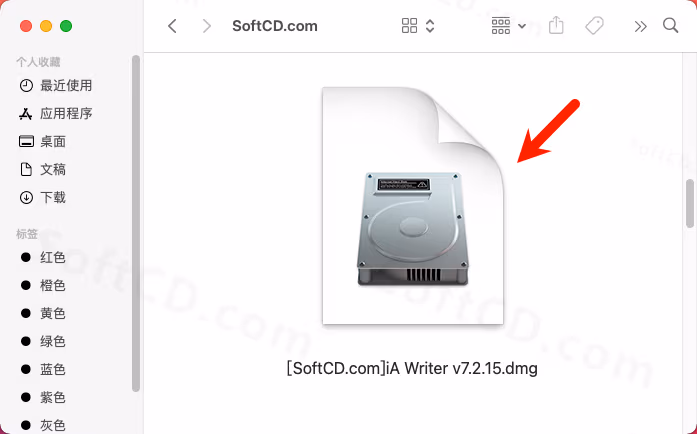
Task: Select 文稿 in the sidebar
Action: click(x=43, y=169)
